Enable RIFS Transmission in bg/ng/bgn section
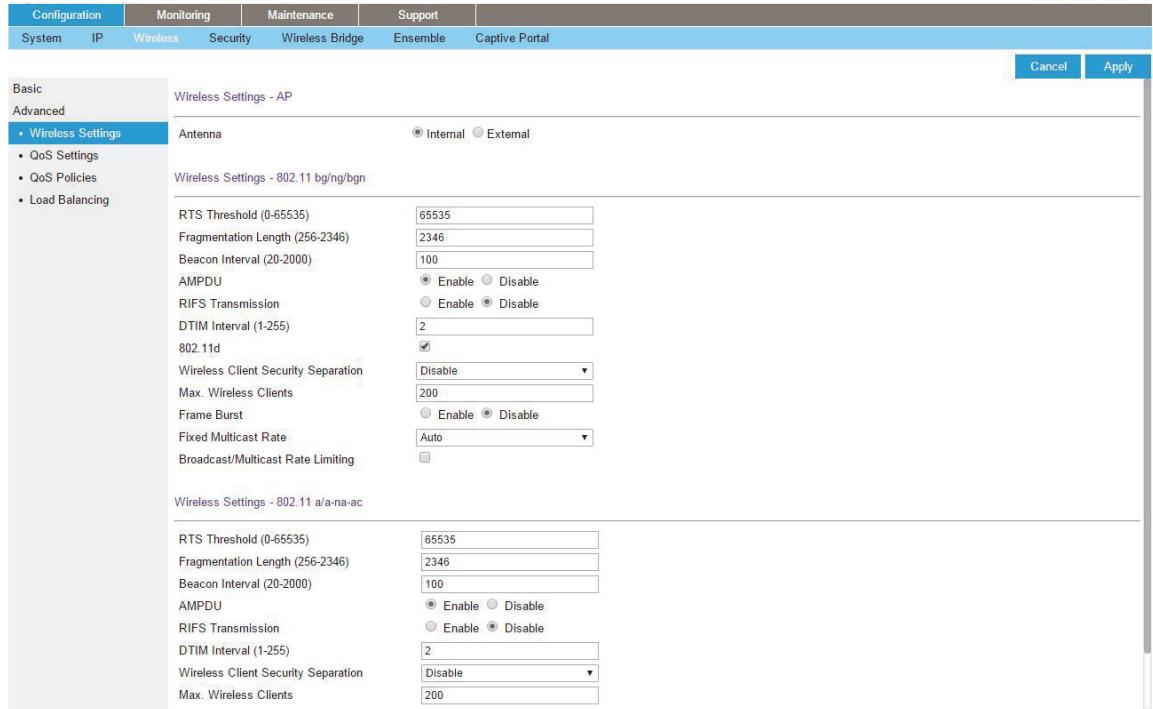This screenshot has height=709, width=1153. coord(426,302)
